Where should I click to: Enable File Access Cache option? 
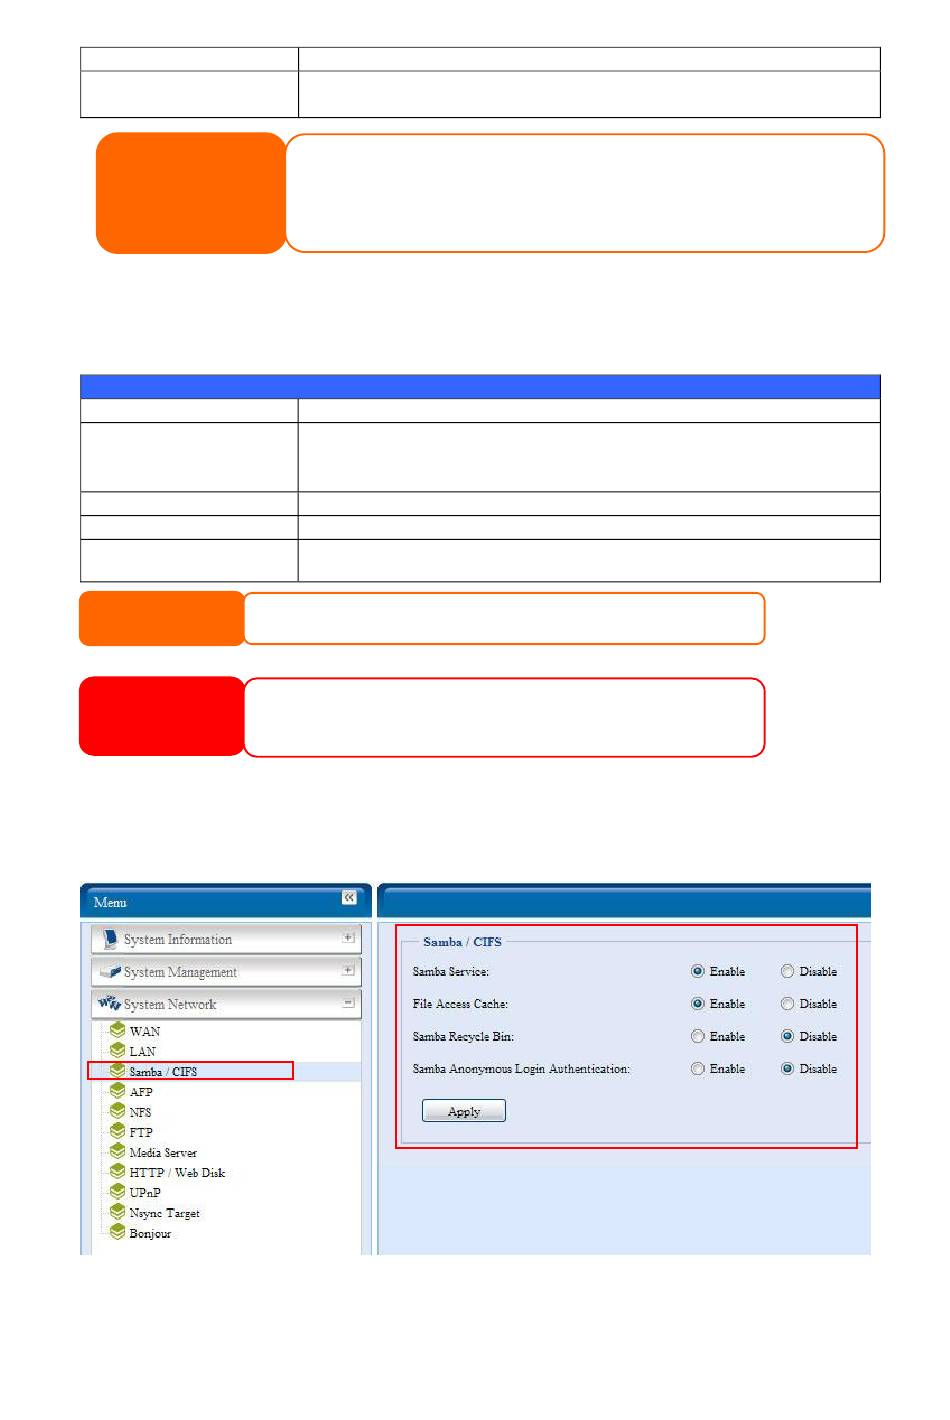click(698, 1003)
